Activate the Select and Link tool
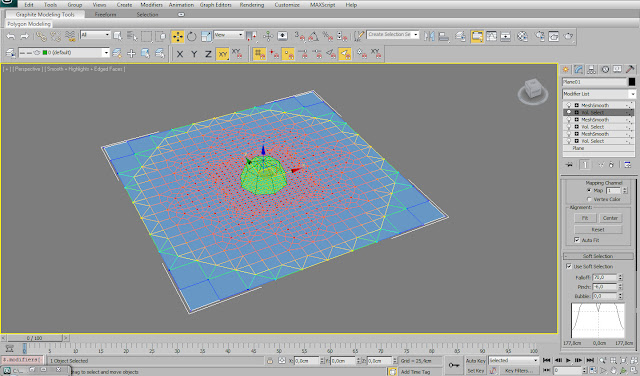Screen dimensions: 640x376 point(41,37)
